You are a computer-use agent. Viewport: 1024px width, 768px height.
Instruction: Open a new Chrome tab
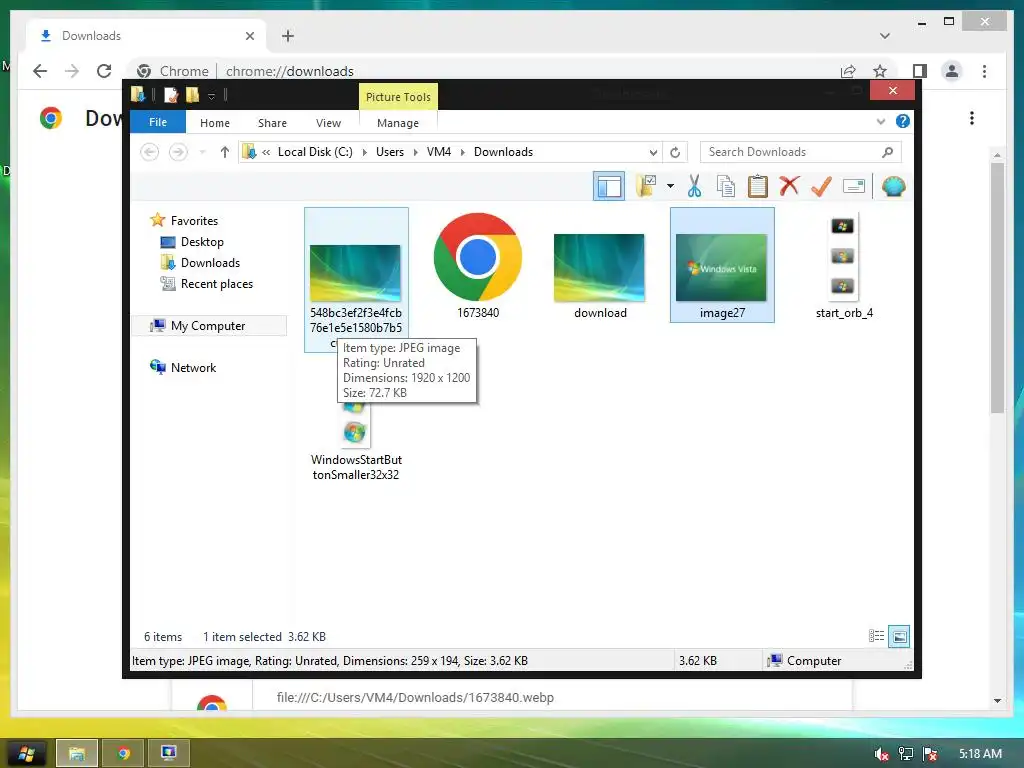click(x=288, y=36)
